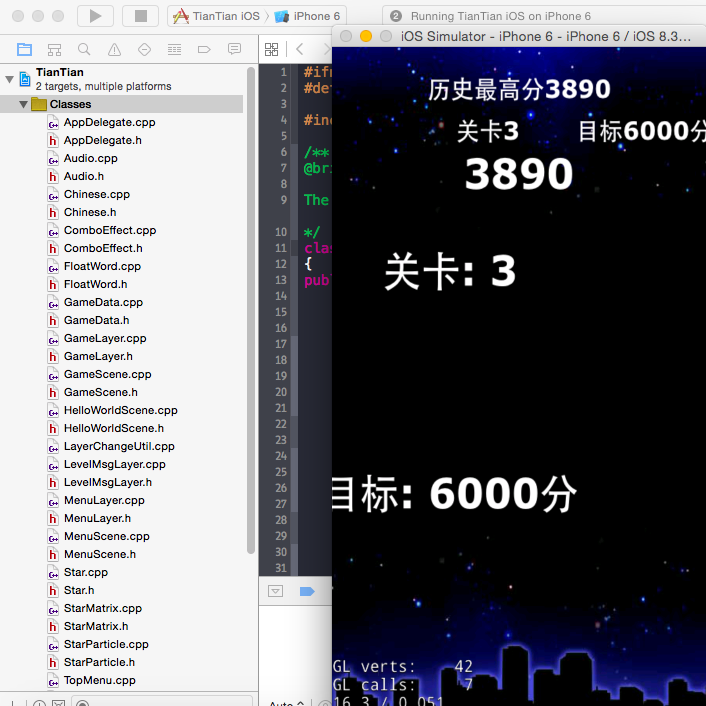Open Audio.cpp
This screenshot has height=706, width=706.
(x=91, y=158)
